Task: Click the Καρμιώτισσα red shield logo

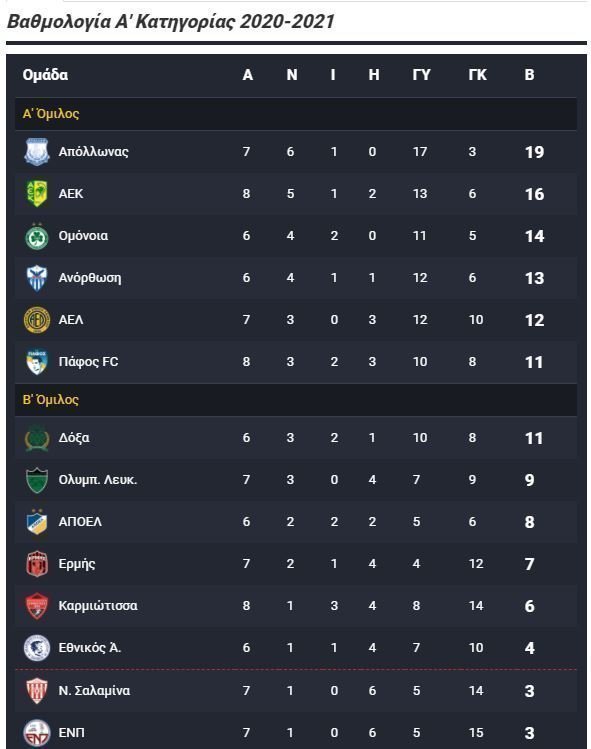Action: tap(37, 606)
